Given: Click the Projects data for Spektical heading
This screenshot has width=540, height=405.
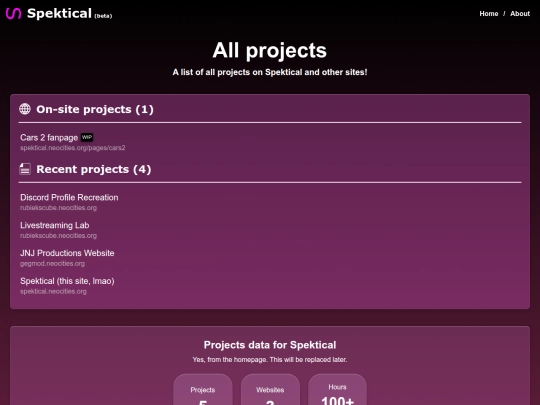Looking at the screenshot, I should pyautogui.click(x=270, y=345).
